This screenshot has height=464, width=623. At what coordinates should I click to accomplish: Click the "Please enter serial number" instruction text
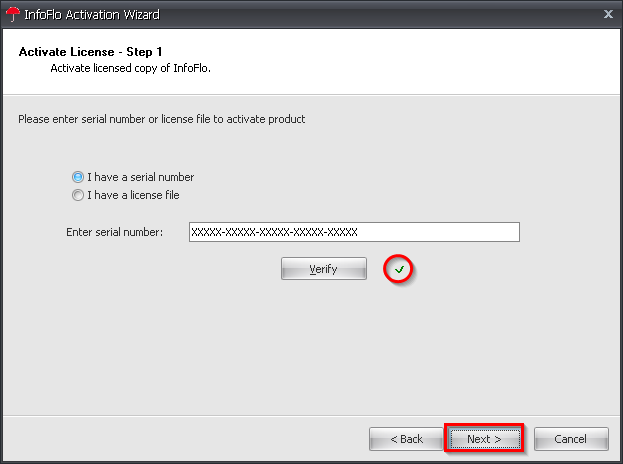[x=162, y=119]
